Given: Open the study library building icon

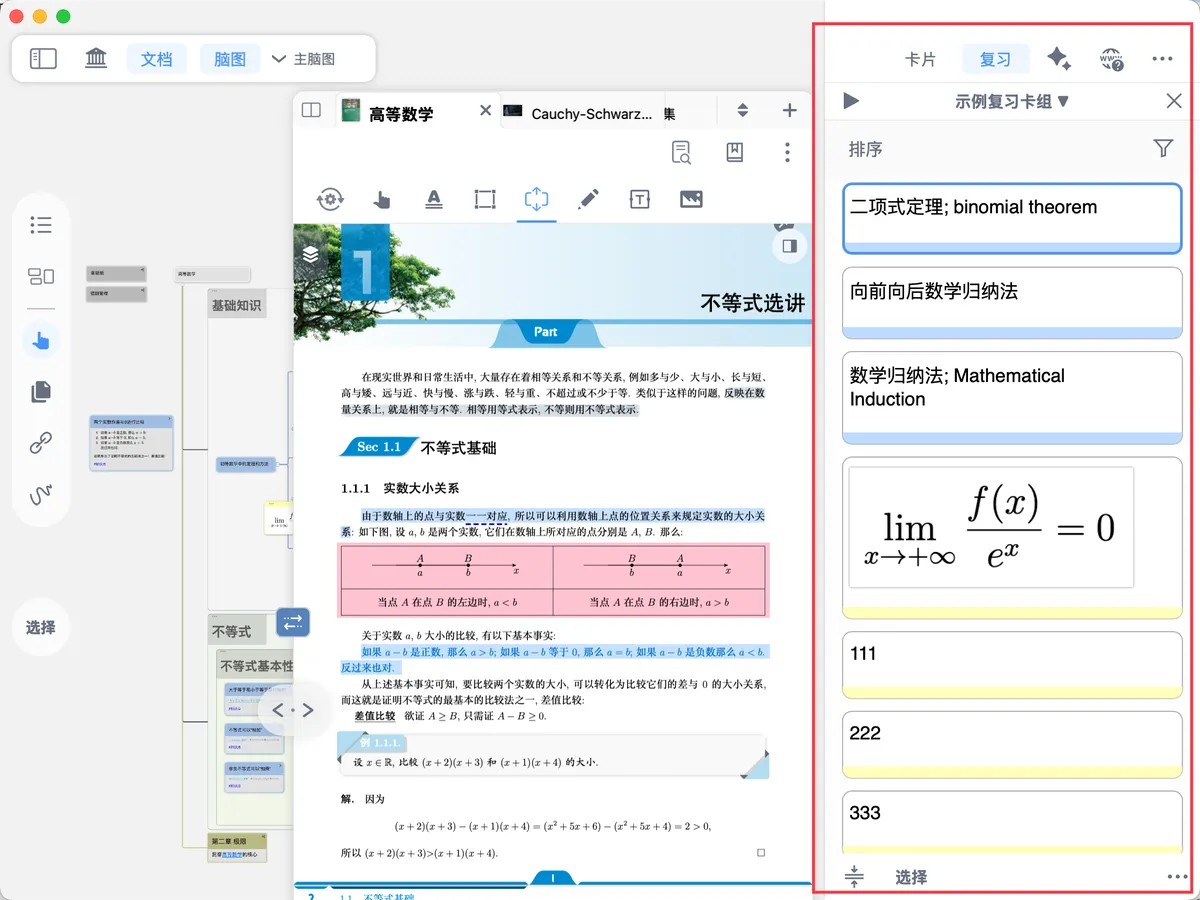Looking at the screenshot, I should [x=96, y=59].
